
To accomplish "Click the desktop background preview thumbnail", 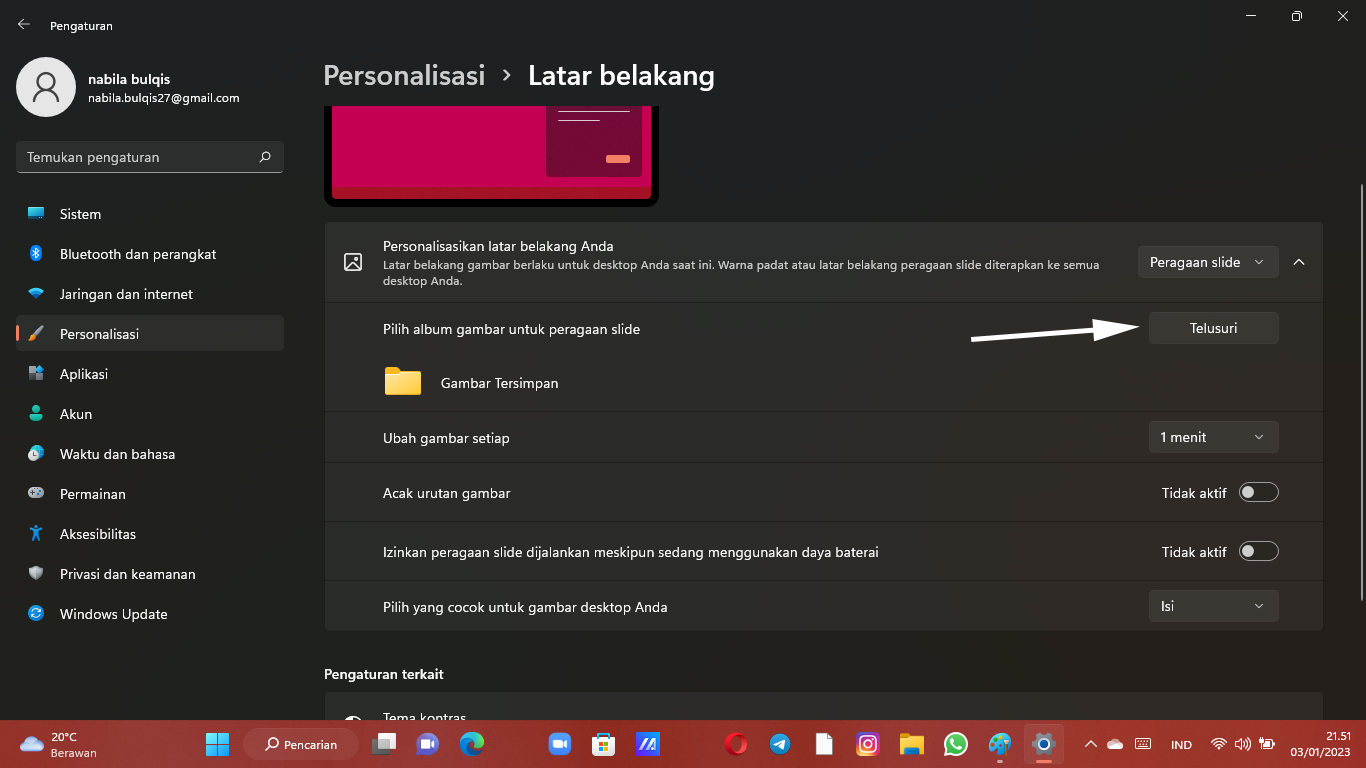I will 491,155.
